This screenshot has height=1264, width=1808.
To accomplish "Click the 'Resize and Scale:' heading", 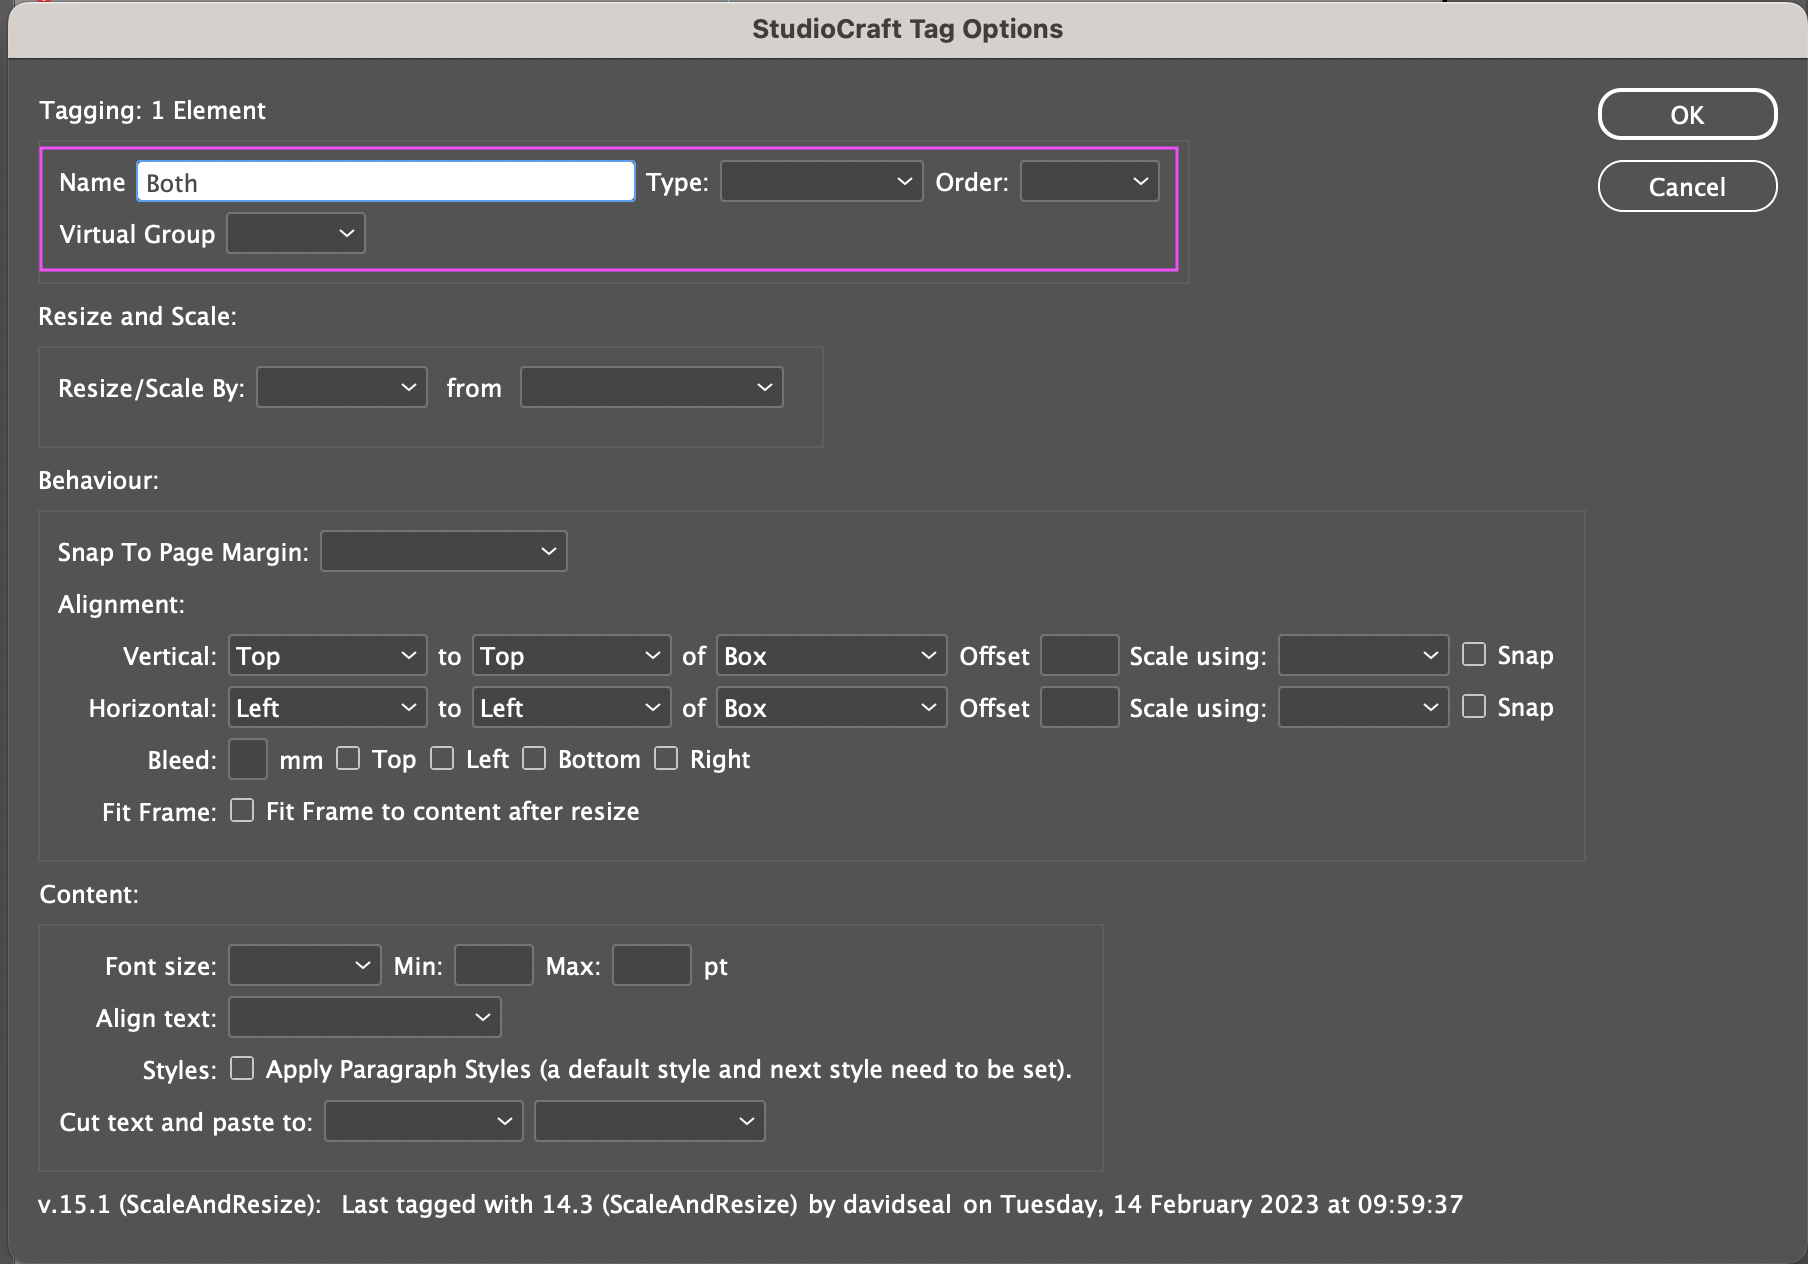I will coord(138,316).
